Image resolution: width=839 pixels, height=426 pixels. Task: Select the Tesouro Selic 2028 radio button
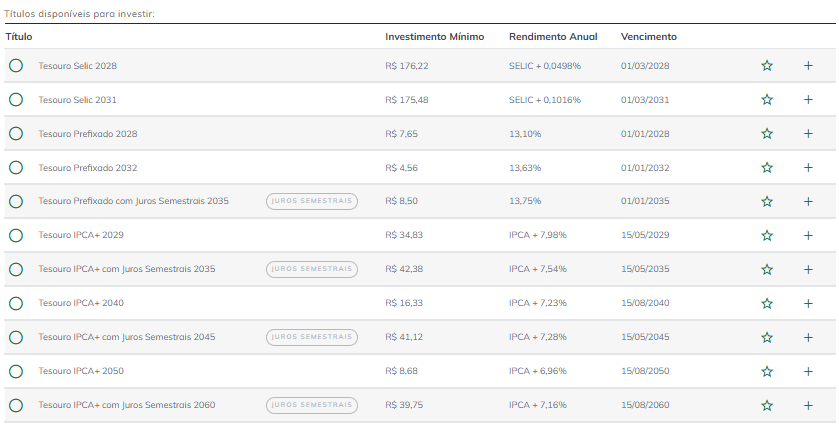coord(16,66)
